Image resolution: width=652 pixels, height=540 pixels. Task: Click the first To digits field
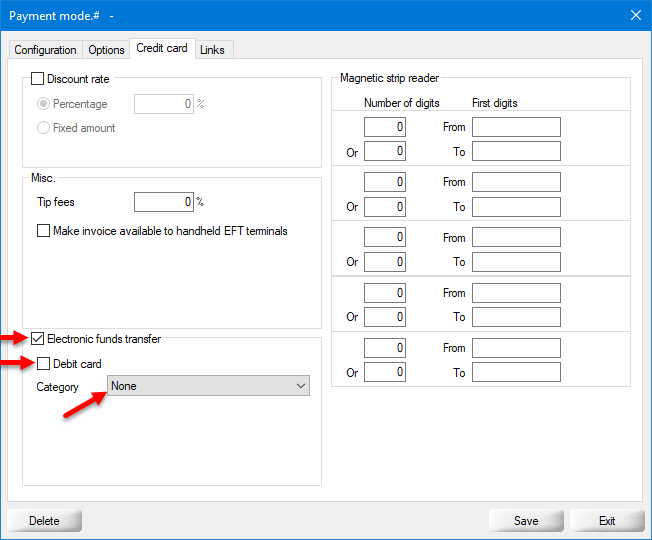[x=516, y=151]
